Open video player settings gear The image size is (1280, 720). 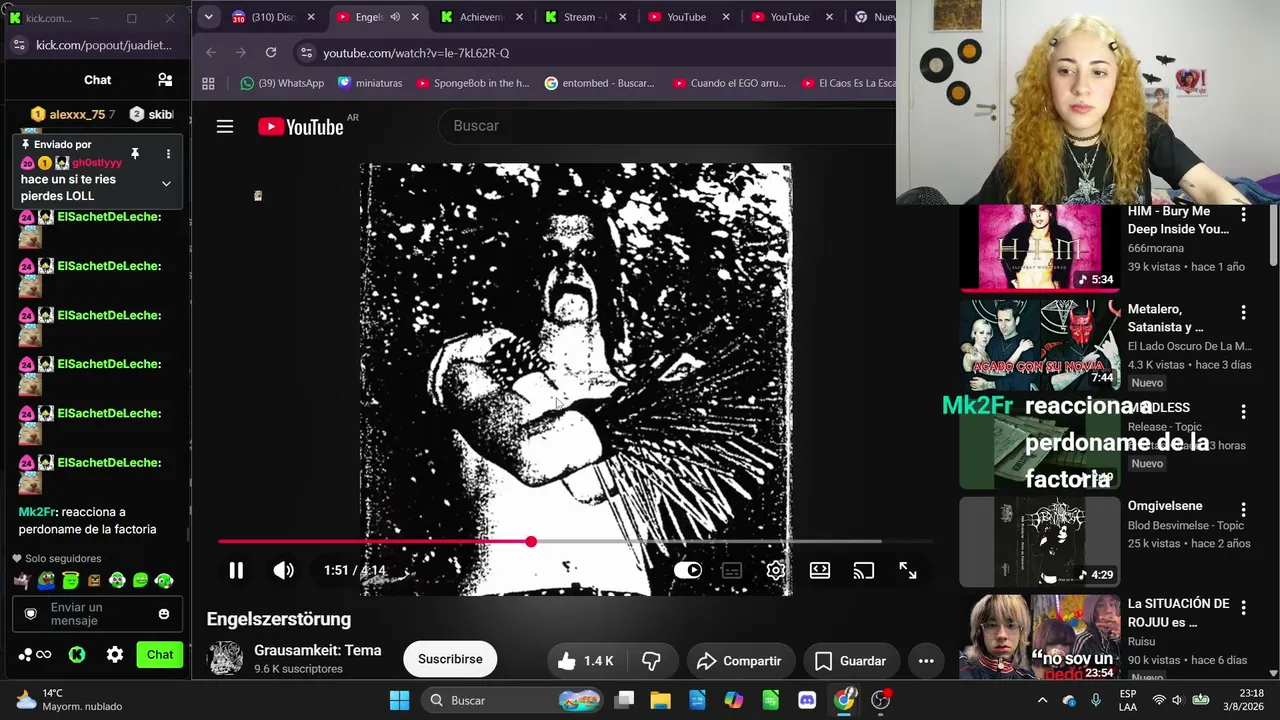(776, 570)
